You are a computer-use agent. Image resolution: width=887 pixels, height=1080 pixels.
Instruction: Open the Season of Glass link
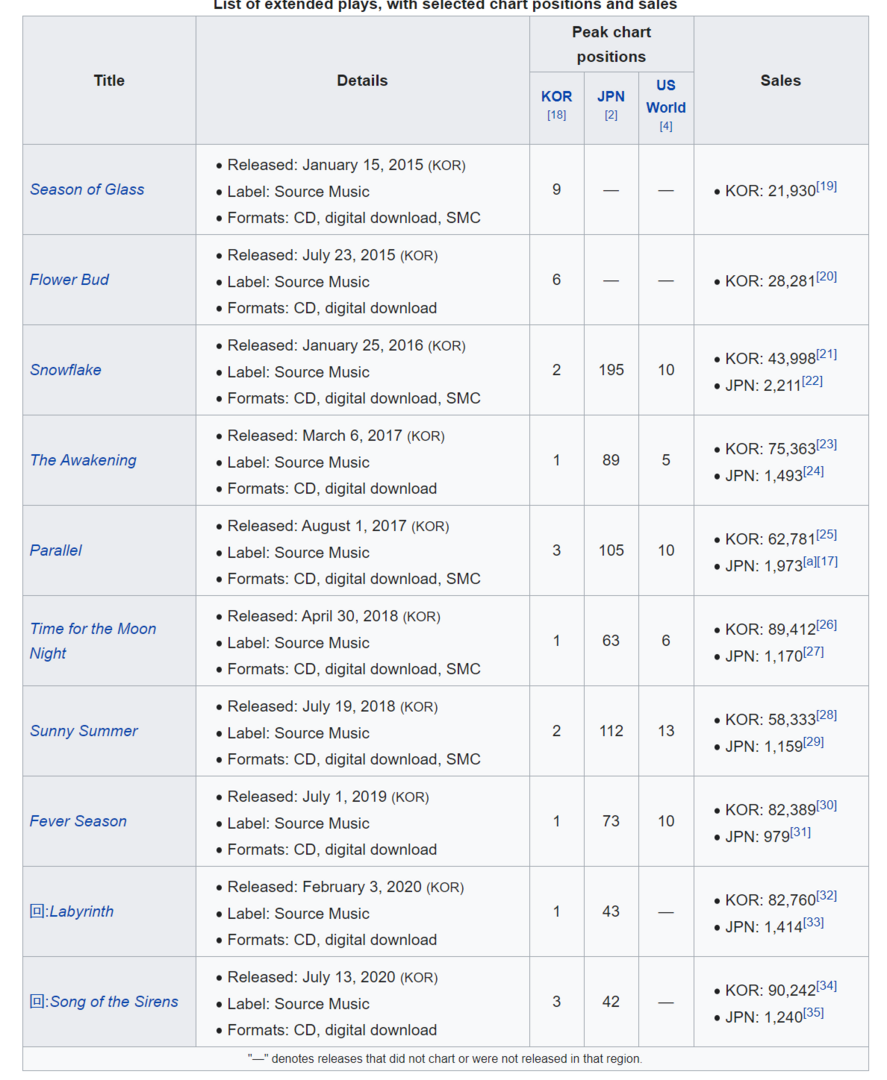coord(87,189)
